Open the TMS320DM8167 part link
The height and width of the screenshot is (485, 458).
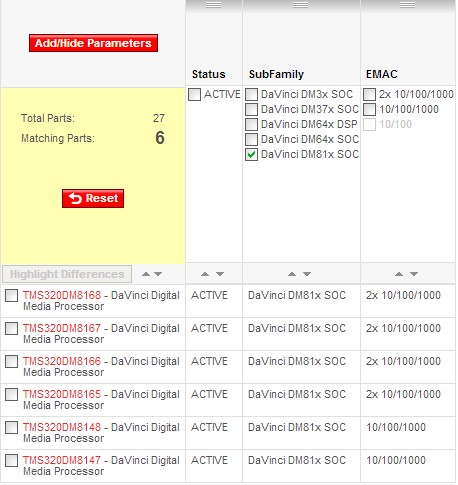coord(62,328)
